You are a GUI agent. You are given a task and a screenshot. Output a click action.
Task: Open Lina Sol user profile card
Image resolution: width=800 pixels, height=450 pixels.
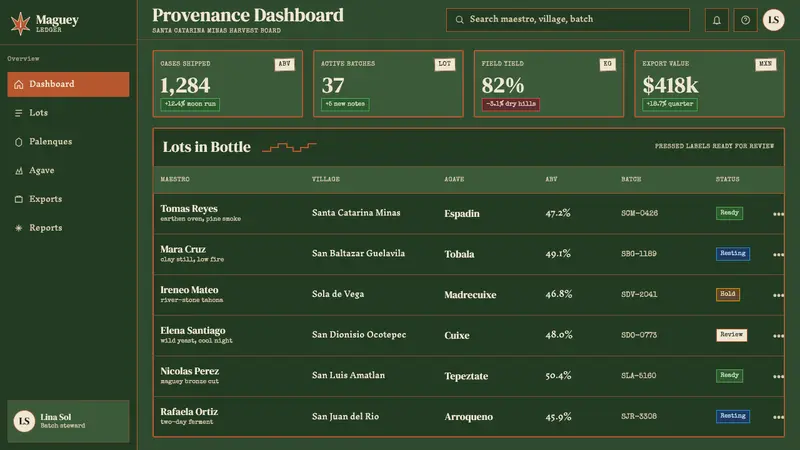click(x=68, y=421)
